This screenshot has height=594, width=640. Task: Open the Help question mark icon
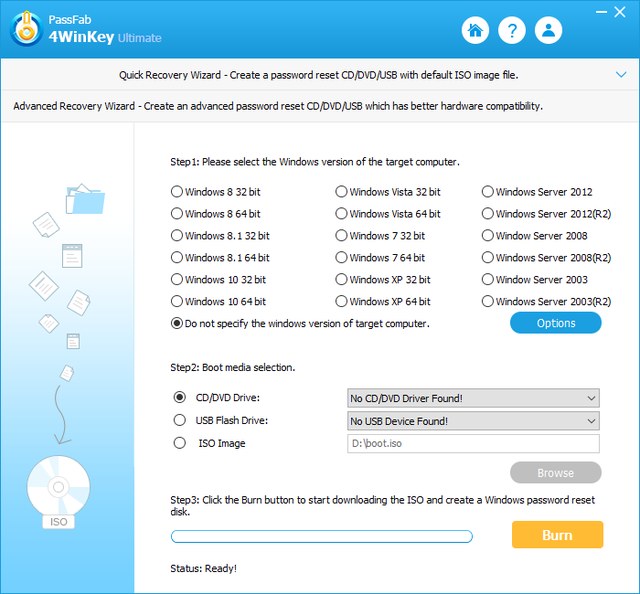point(512,30)
